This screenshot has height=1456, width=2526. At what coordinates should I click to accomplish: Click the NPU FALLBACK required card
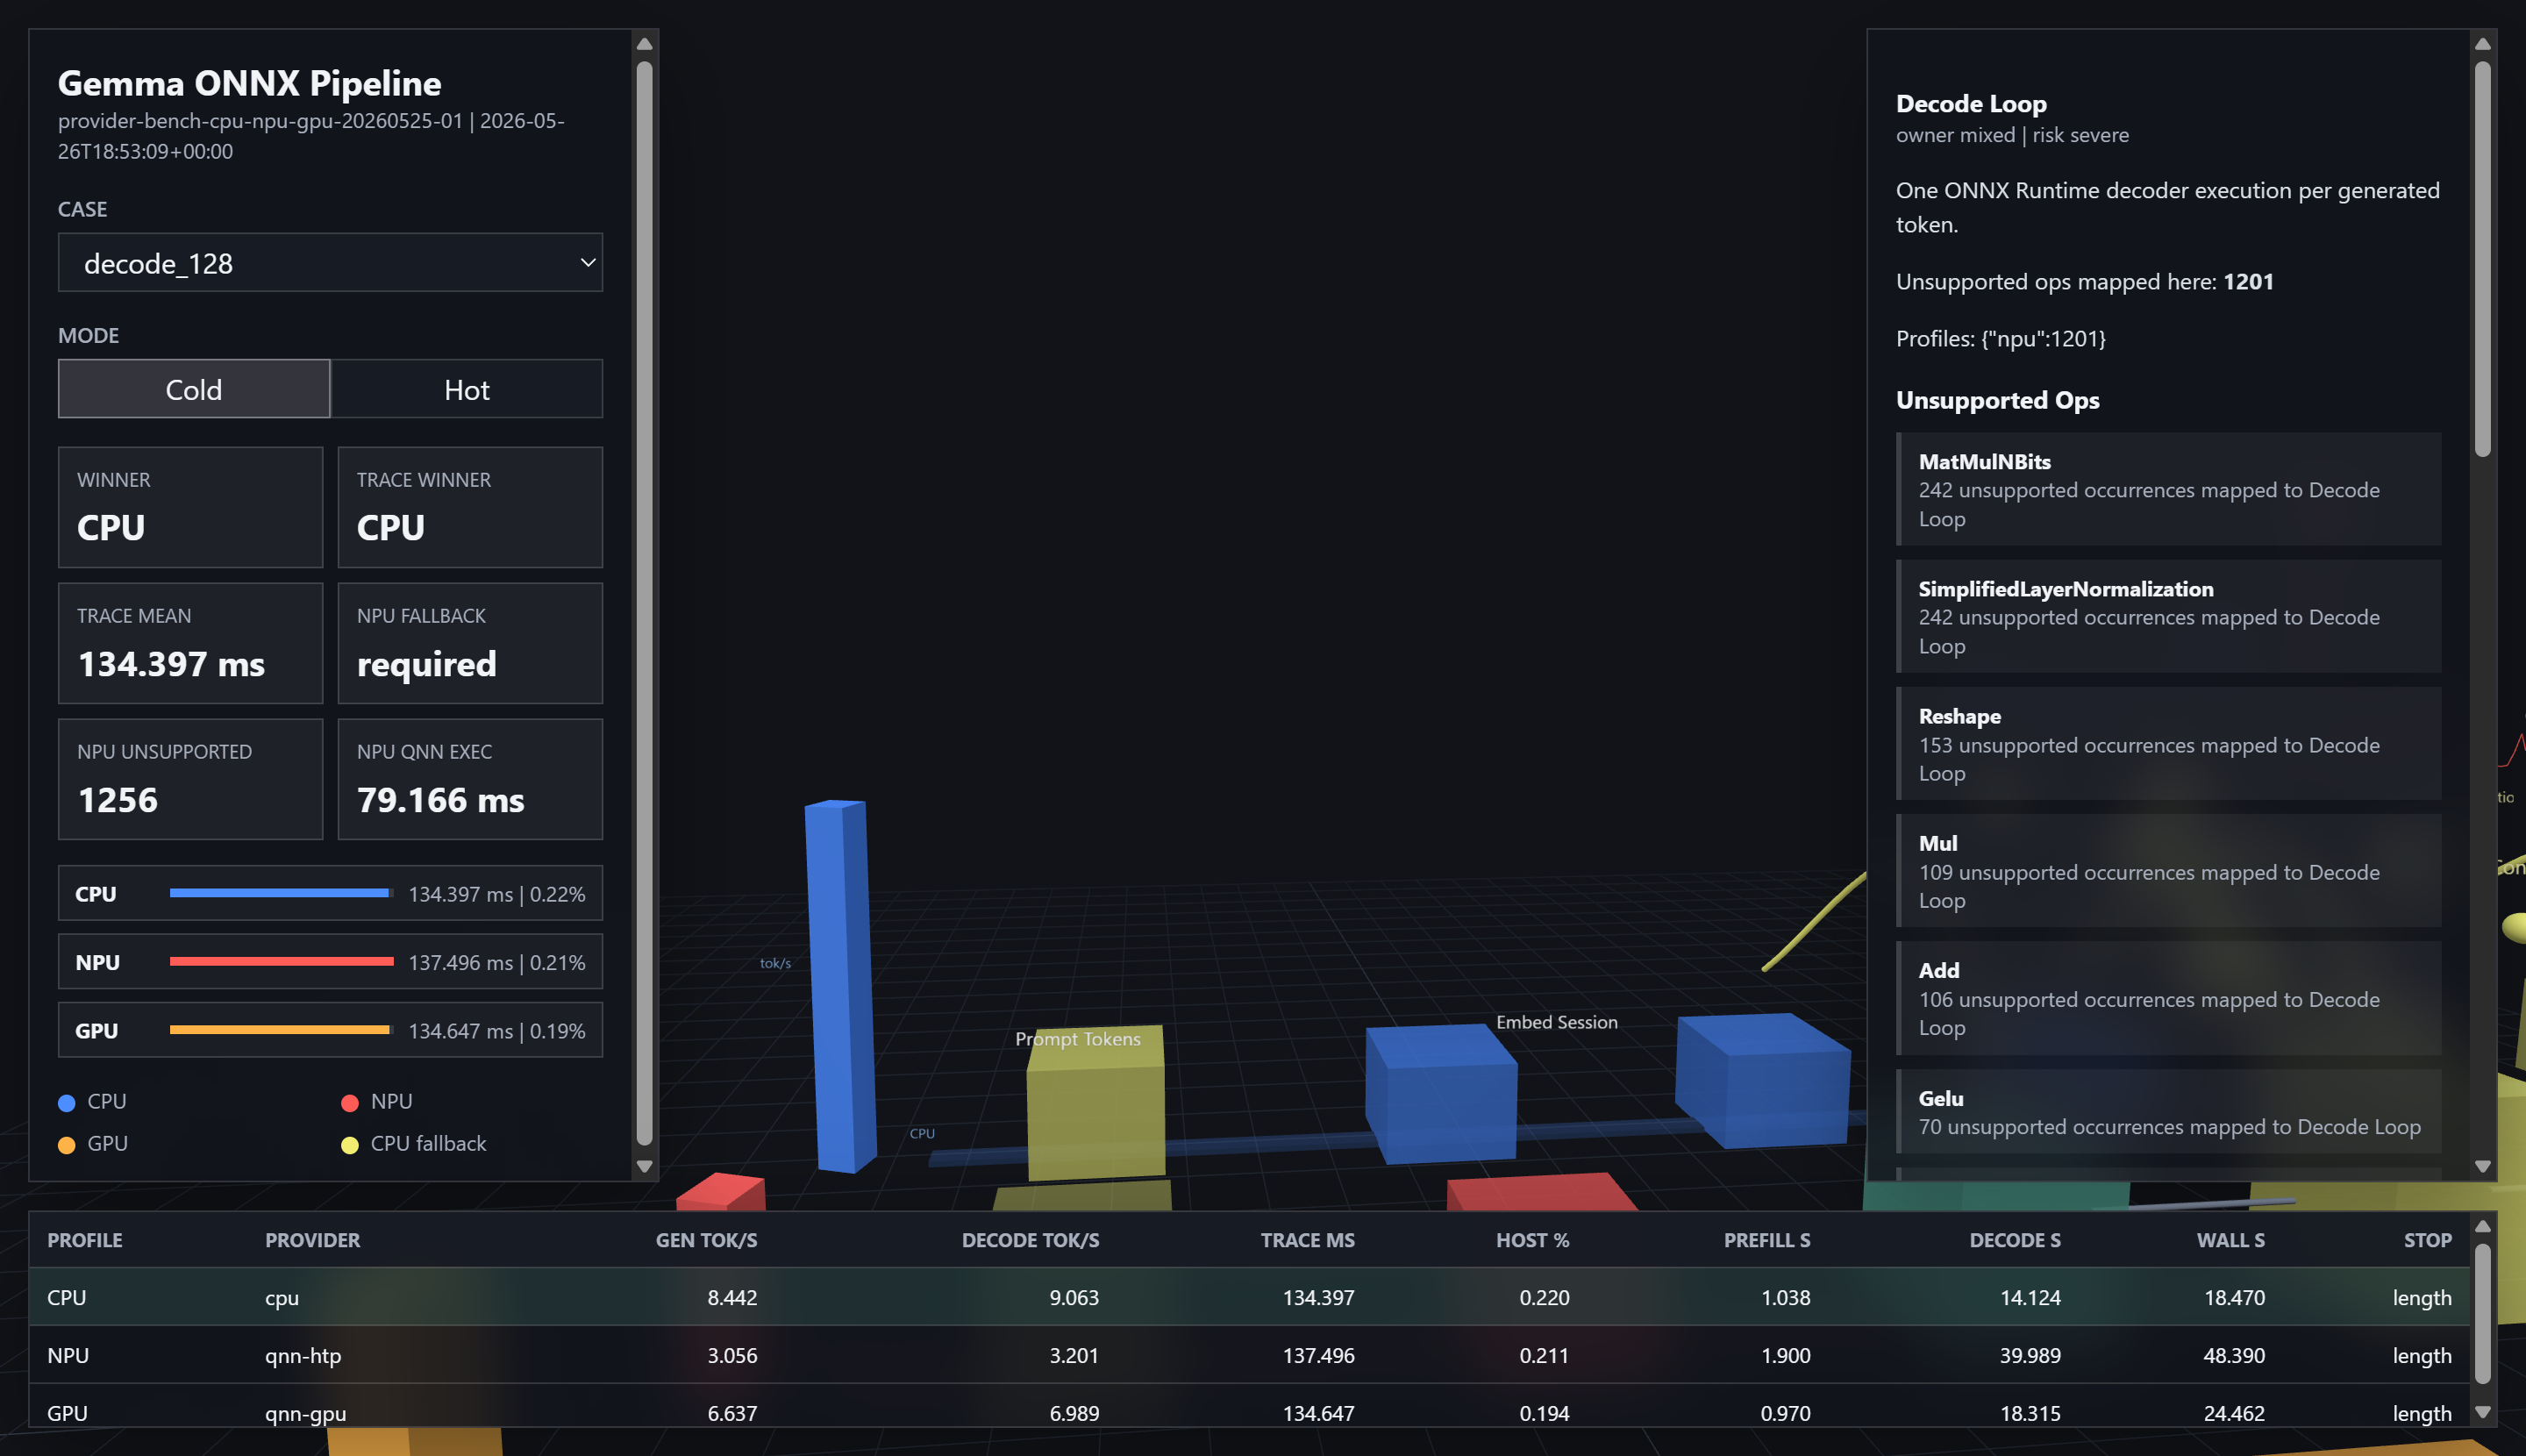point(470,643)
